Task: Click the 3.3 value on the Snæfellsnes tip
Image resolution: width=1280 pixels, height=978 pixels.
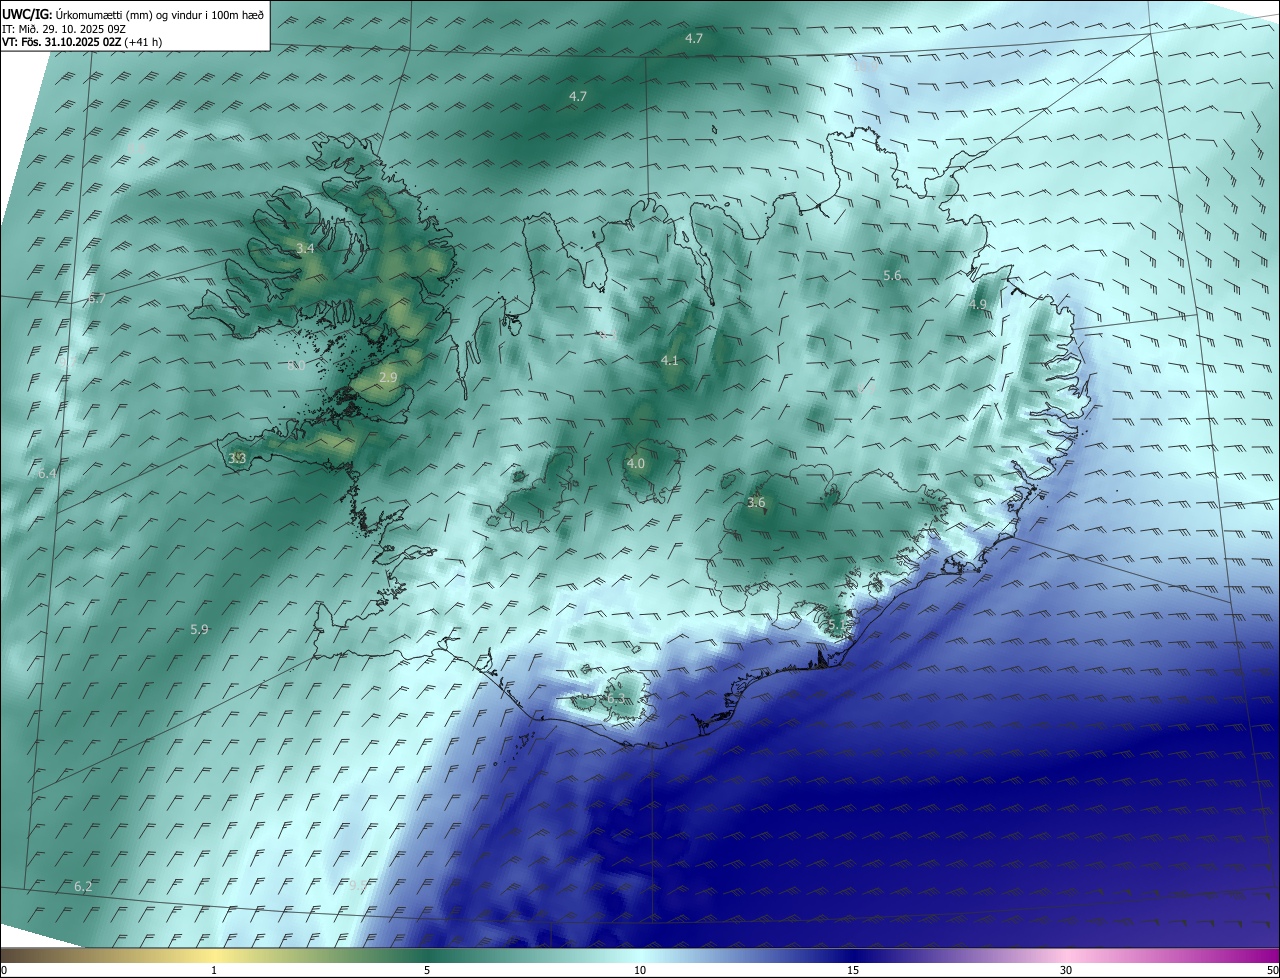Action: [x=237, y=458]
